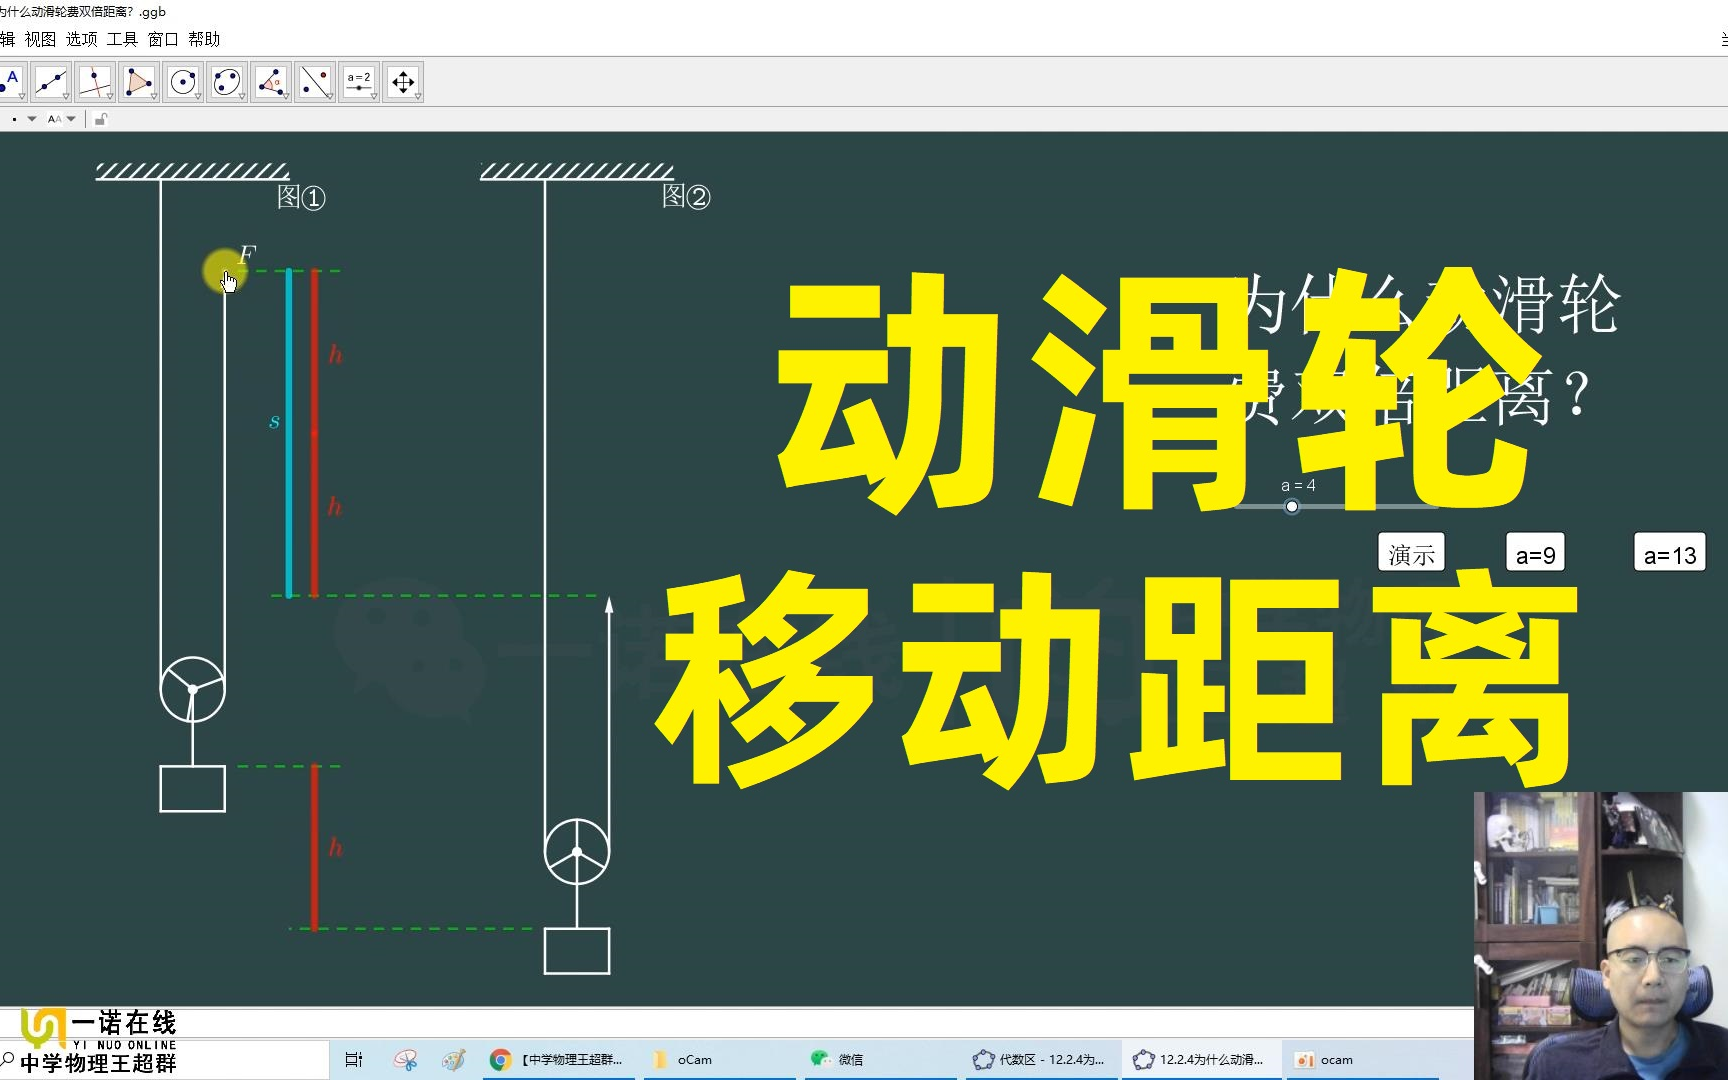Expand the Move Graphics View tool's triangle menu
This screenshot has width=1728, height=1080.
[418, 97]
